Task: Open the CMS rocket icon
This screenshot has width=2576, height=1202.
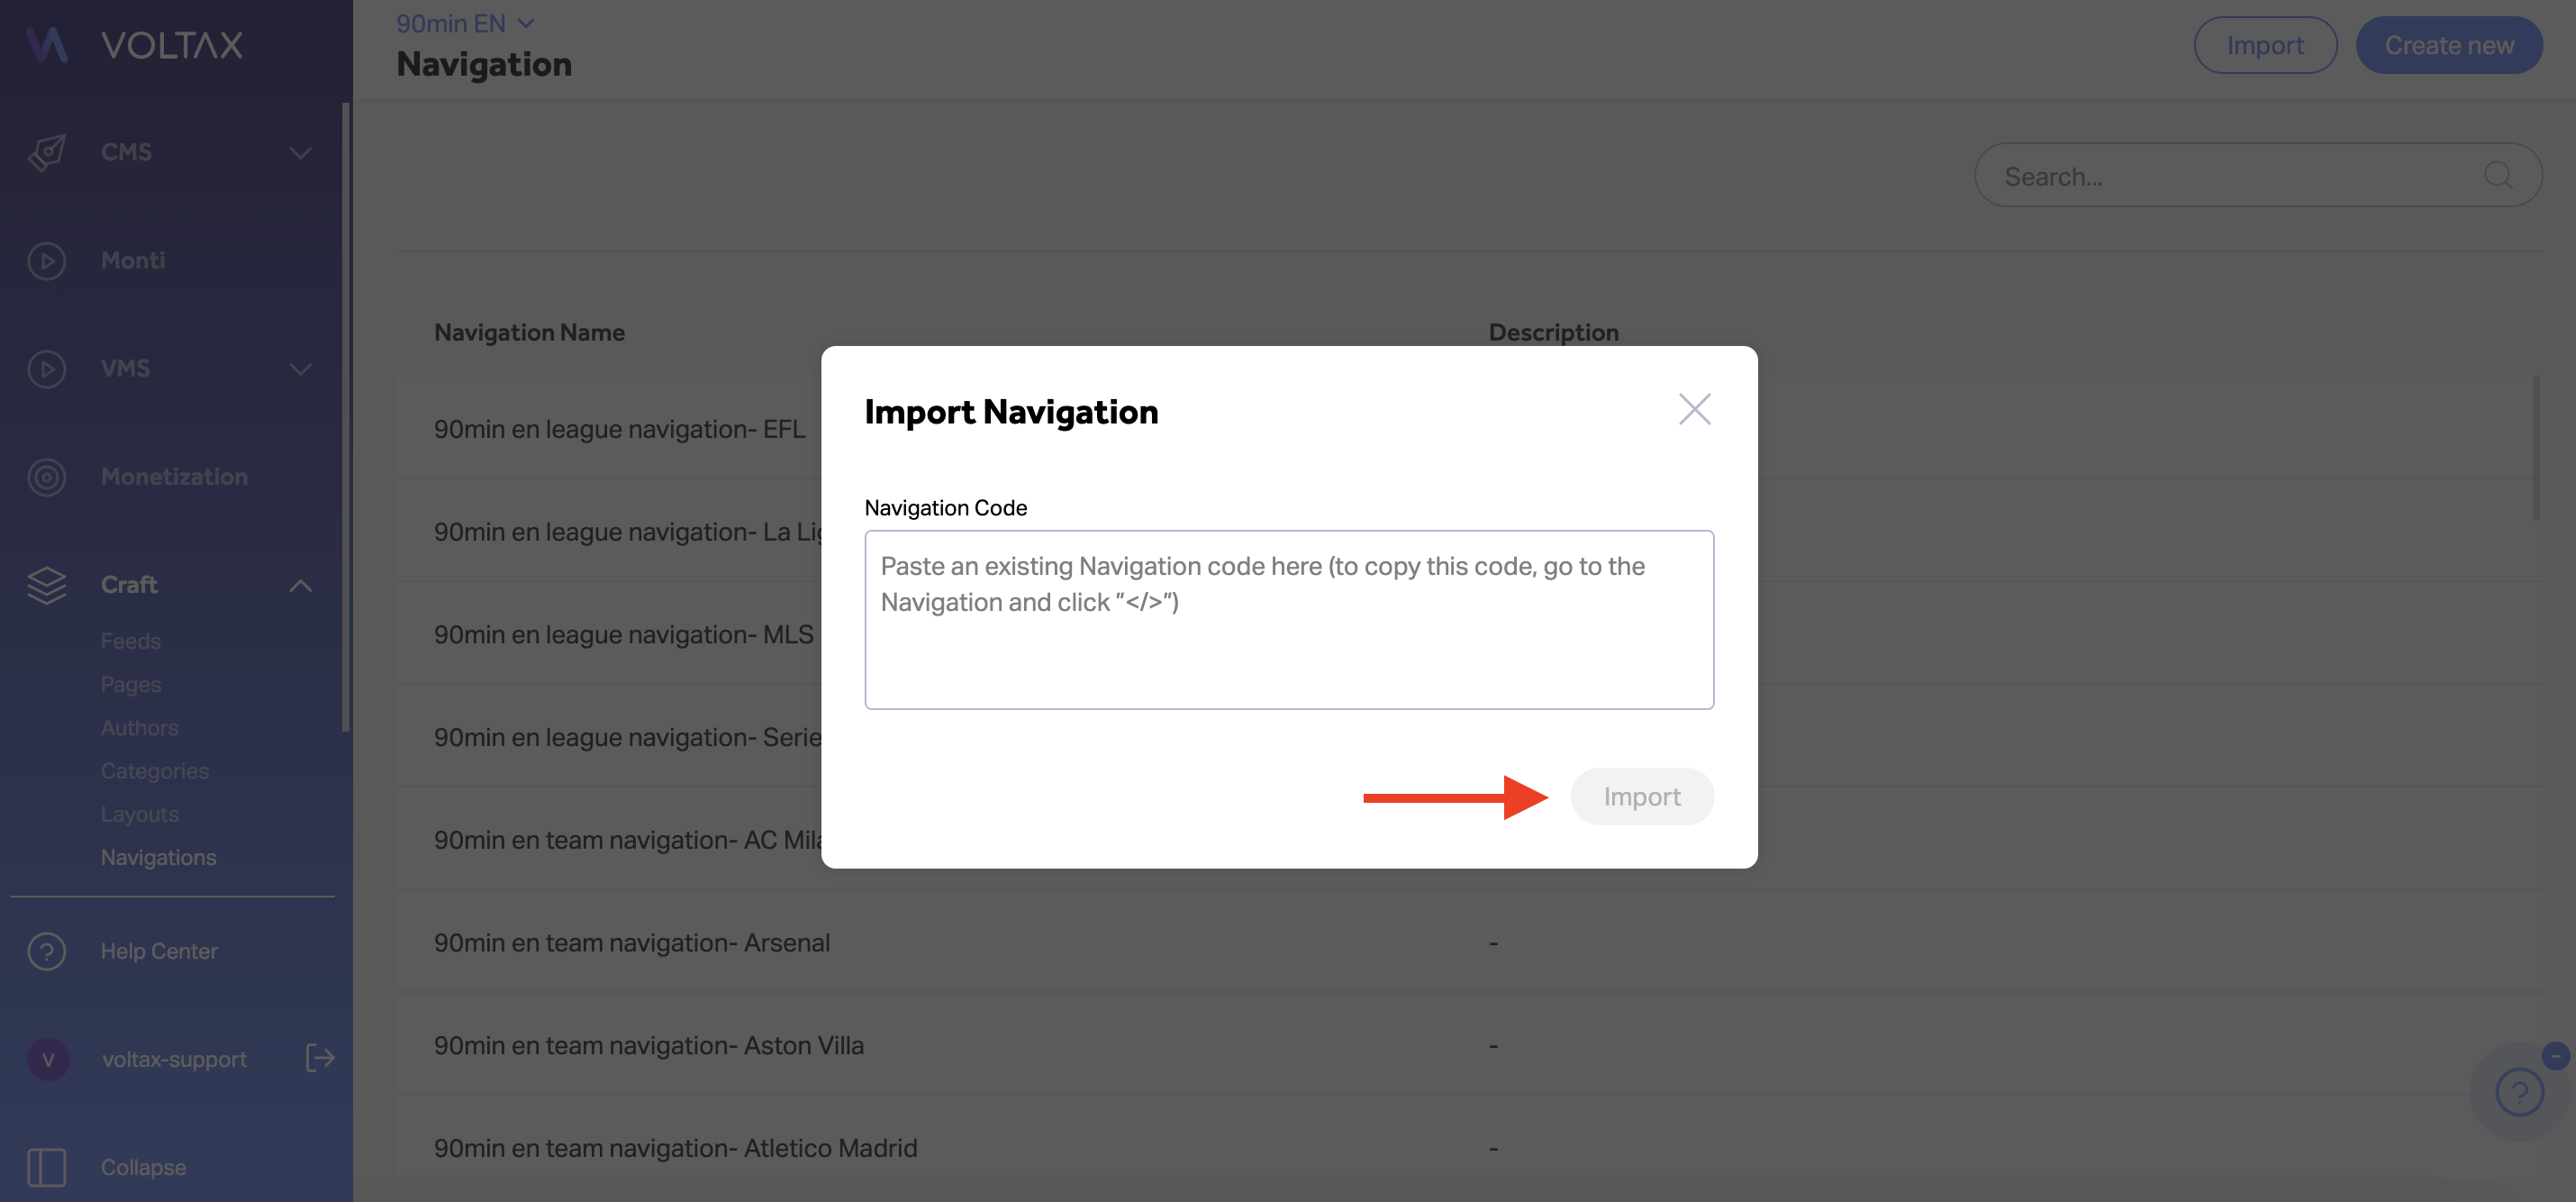Action: 46,152
